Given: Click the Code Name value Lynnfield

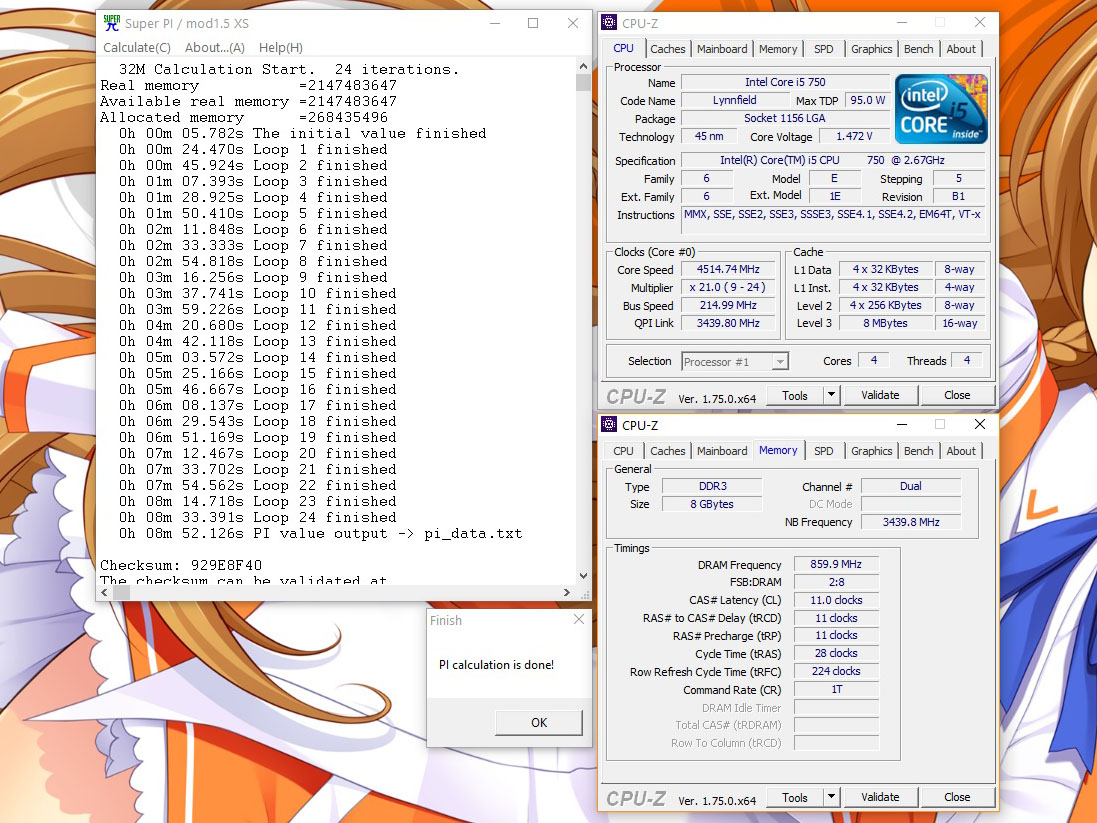Looking at the screenshot, I should tap(734, 100).
